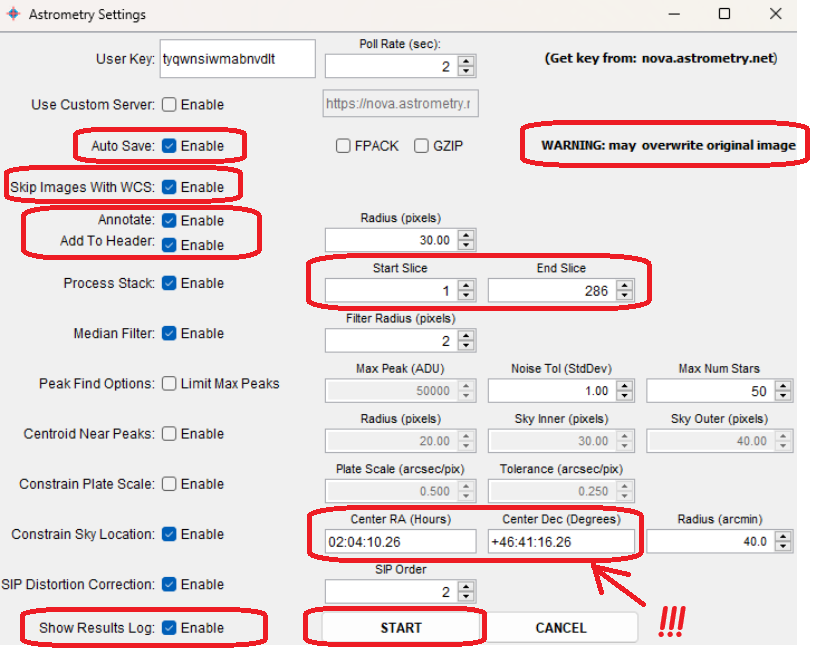The width and height of the screenshot is (814, 648).
Task: Decrease SIP Order with down arrow
Action: tap(466, 597)
